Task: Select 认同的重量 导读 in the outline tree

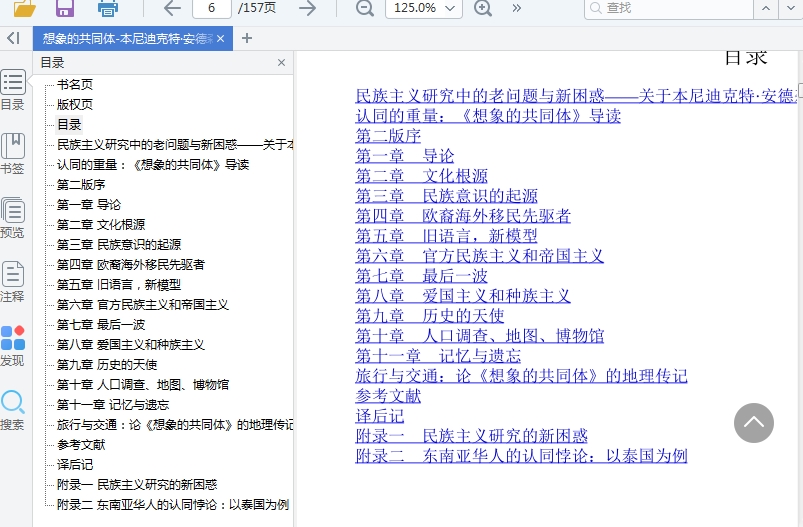Action: click(x=153, y=164)
